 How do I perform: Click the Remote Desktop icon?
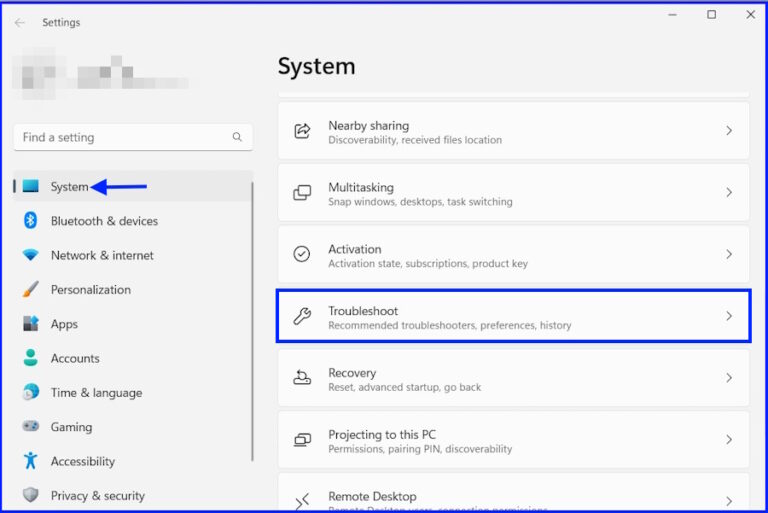tap(302, 501)
